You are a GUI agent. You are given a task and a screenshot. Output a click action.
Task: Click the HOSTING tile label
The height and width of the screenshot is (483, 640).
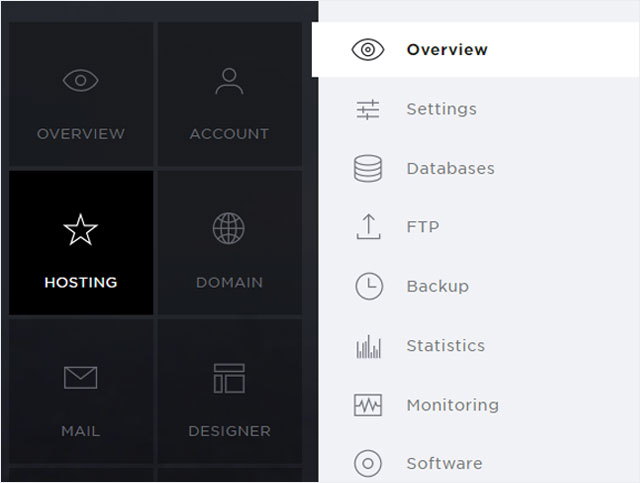click(81, 283)
